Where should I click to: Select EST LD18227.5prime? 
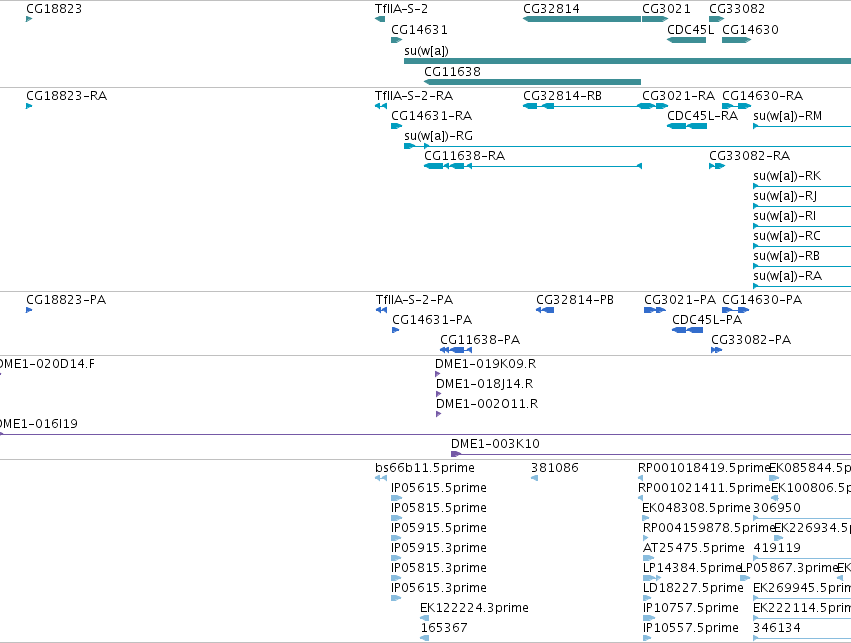pyautogui.click(x=693, y=588)
